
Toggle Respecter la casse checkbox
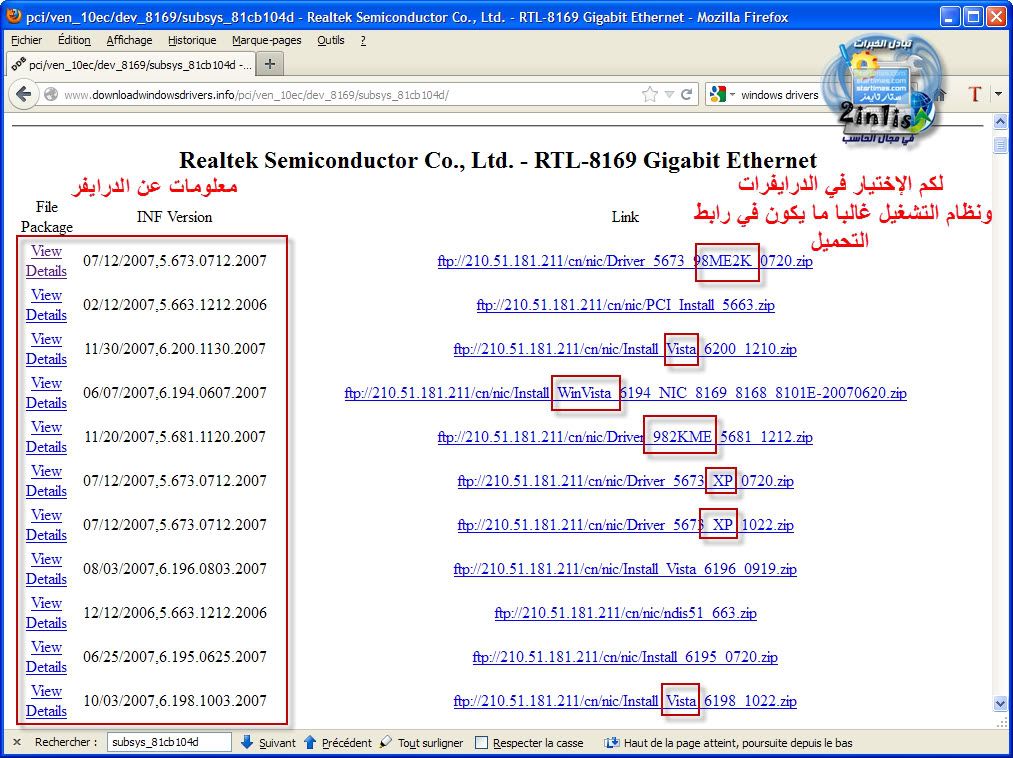[x=481, y=743]
